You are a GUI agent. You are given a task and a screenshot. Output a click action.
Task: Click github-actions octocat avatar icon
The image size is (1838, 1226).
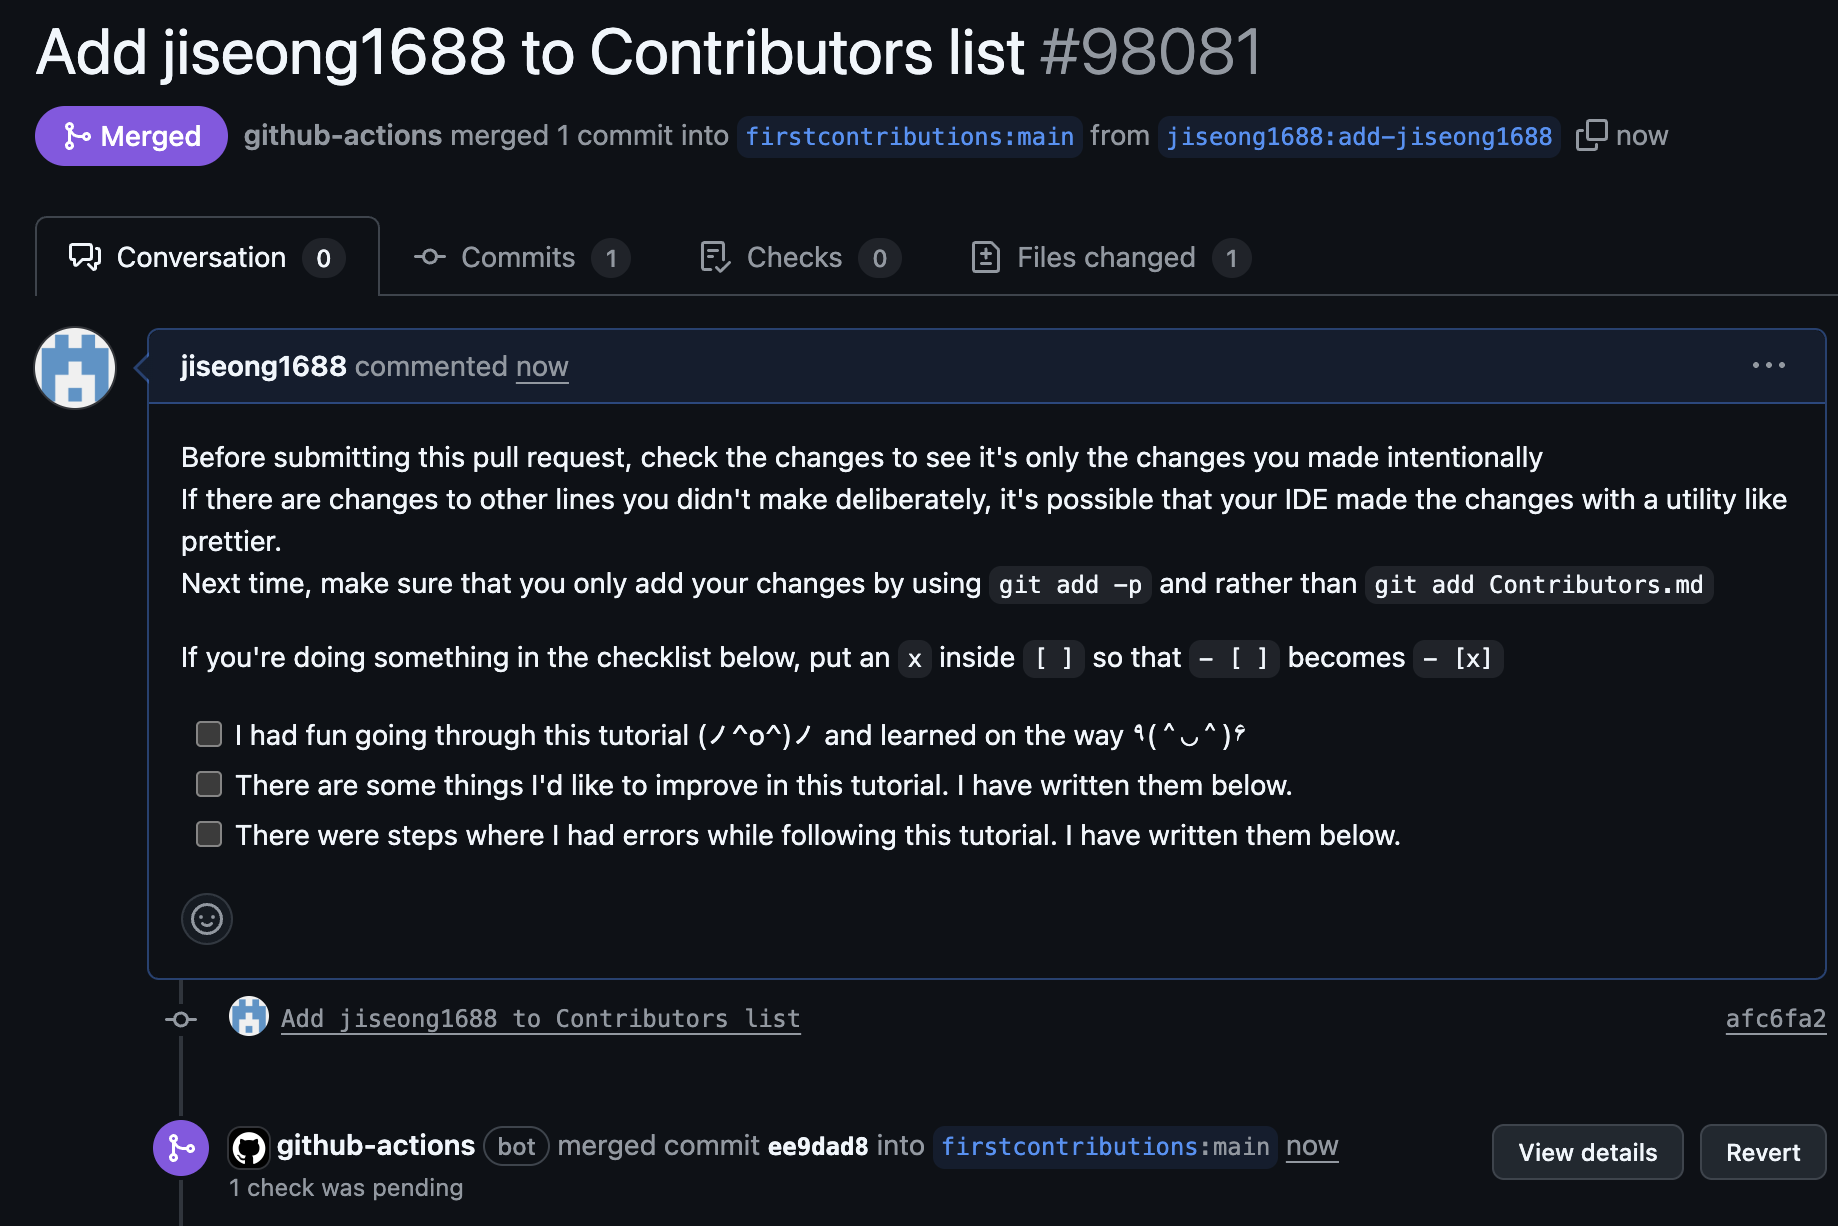249,1147
